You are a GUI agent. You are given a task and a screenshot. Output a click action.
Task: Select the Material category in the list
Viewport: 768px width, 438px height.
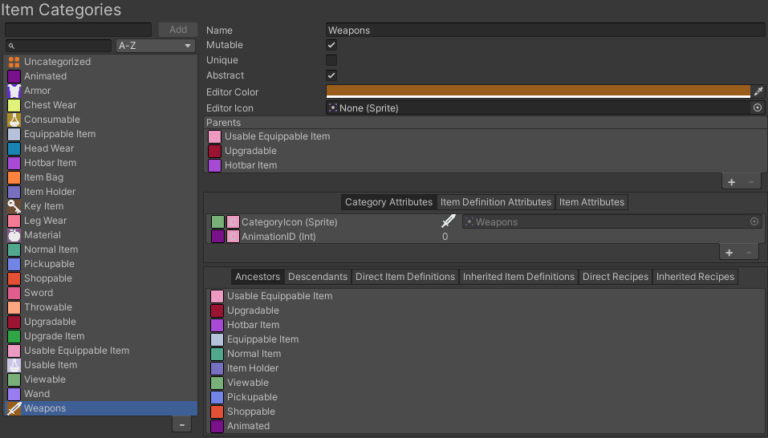tap(42, 236)
